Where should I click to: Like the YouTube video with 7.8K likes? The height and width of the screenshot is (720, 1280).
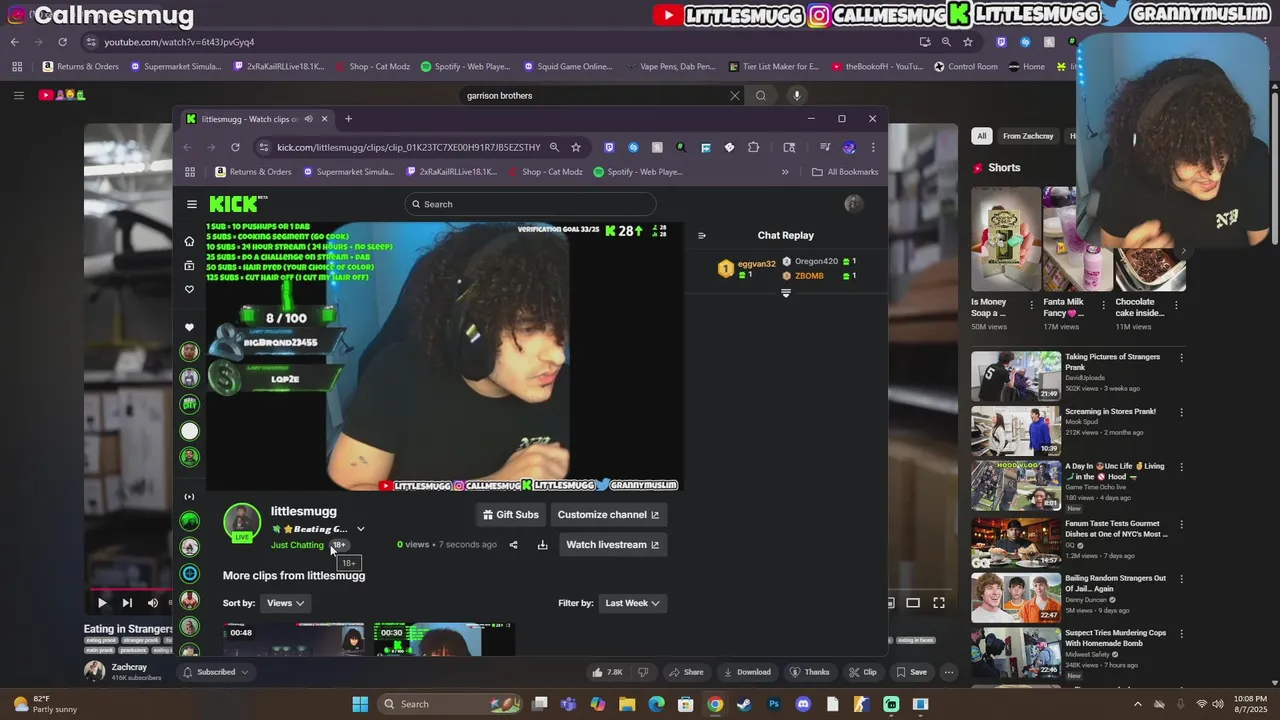(x=608, y=672)
